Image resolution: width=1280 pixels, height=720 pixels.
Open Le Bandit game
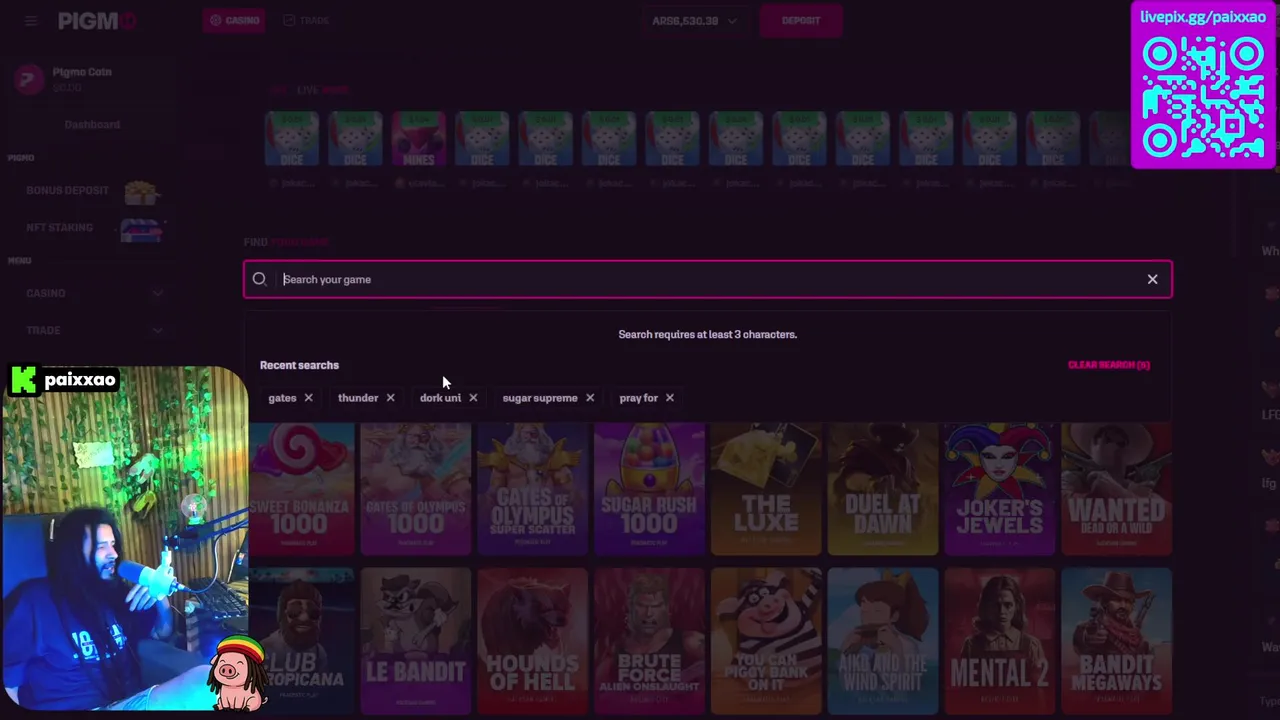pos(415,642)
